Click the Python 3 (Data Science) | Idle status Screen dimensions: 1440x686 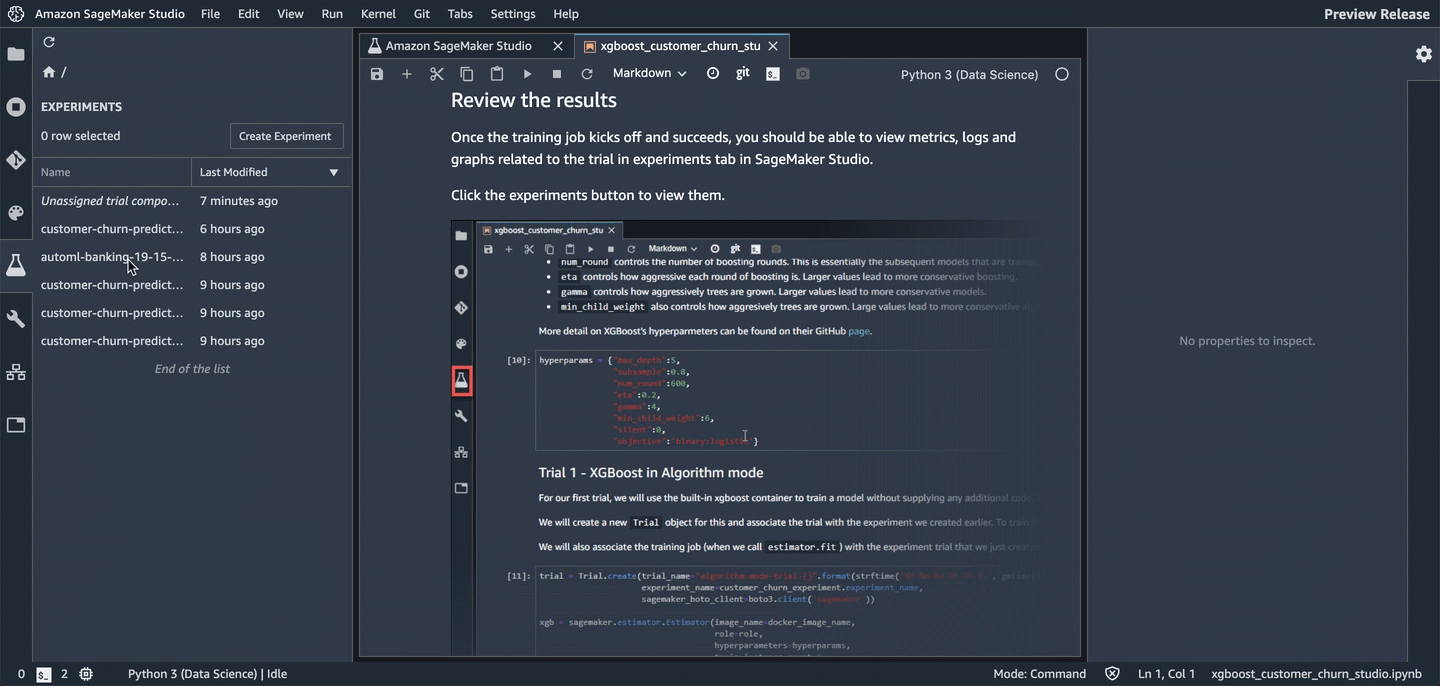coord(207,674)
